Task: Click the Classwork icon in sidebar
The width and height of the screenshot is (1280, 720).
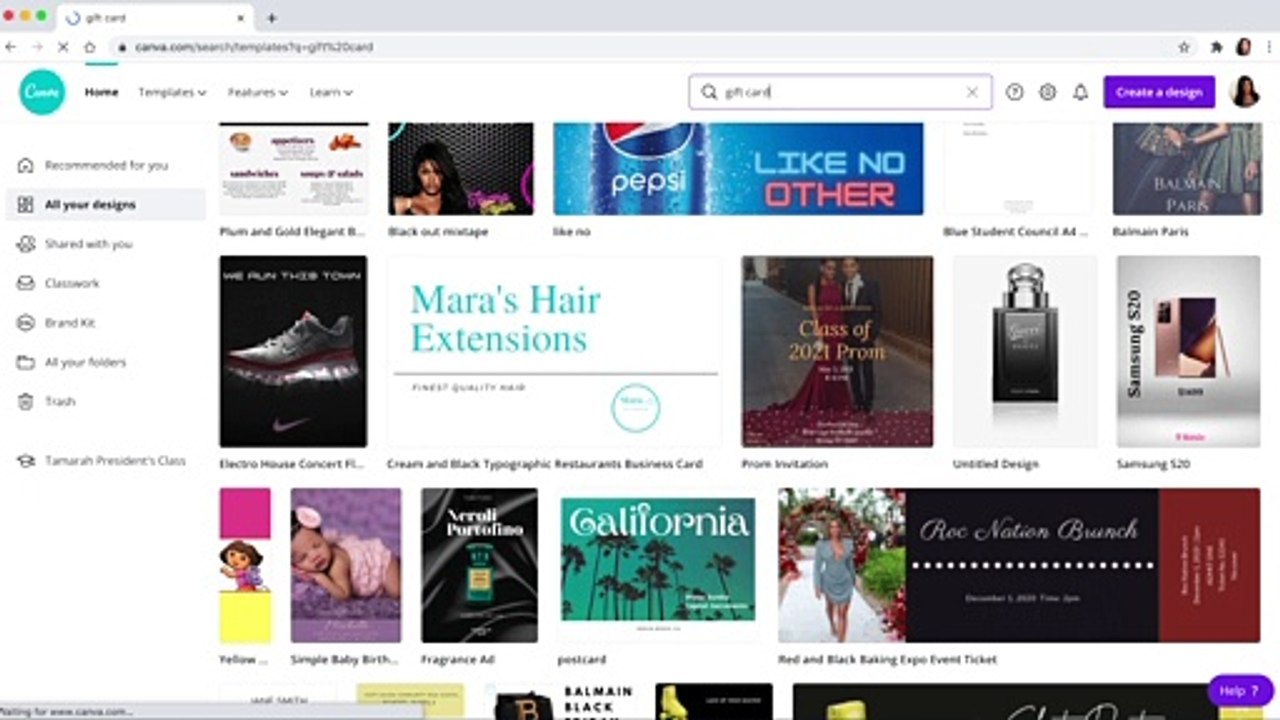Action: coord(25,283)
